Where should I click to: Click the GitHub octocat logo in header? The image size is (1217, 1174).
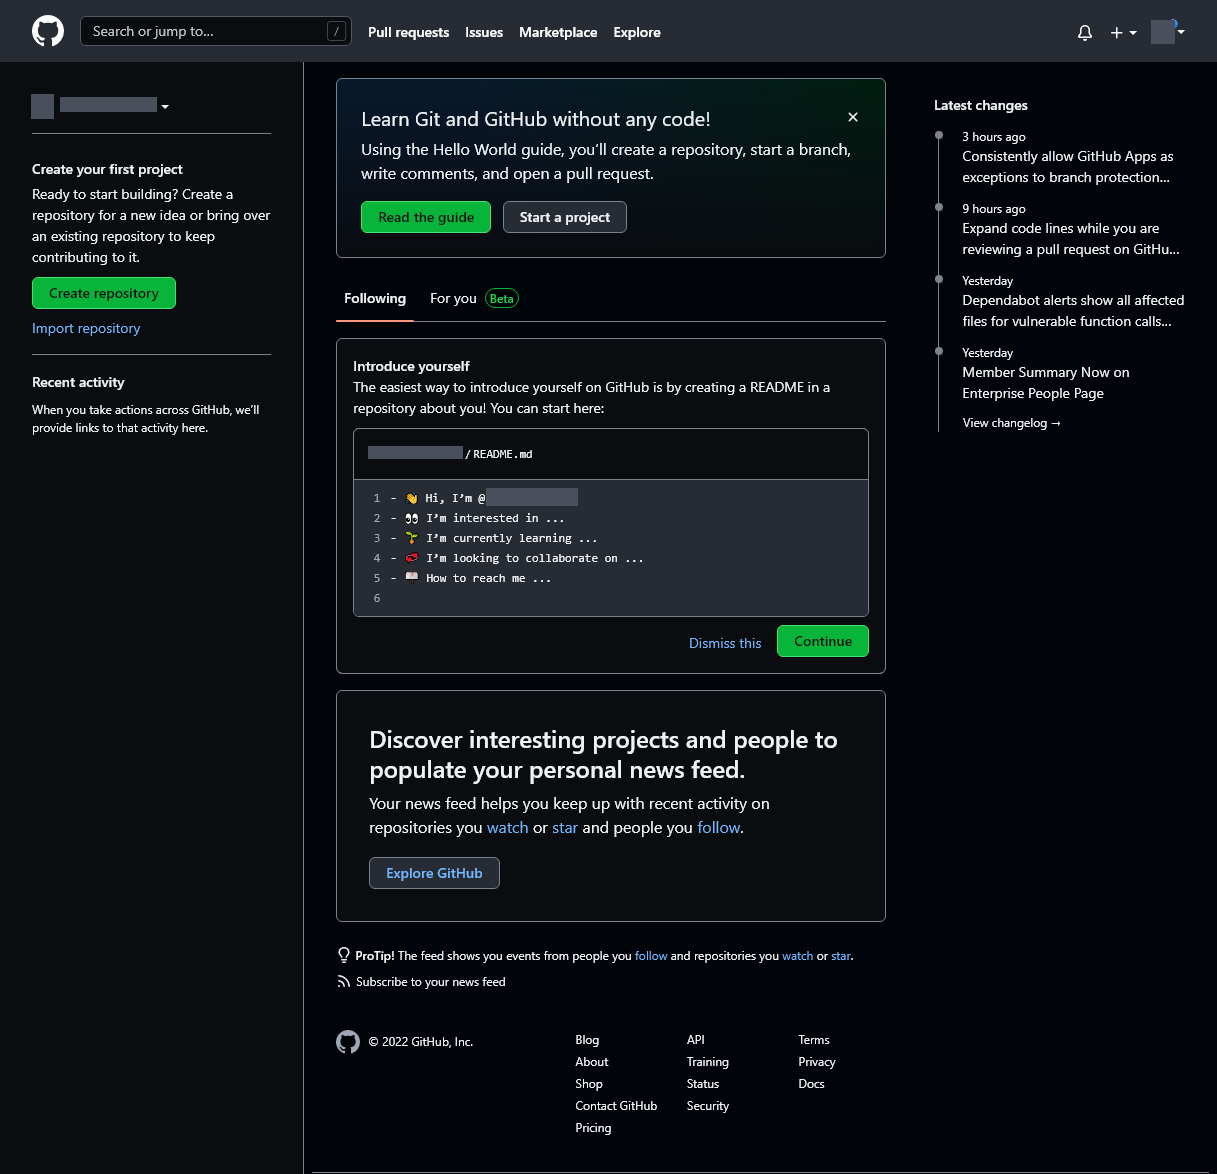[x=48, y=31]
